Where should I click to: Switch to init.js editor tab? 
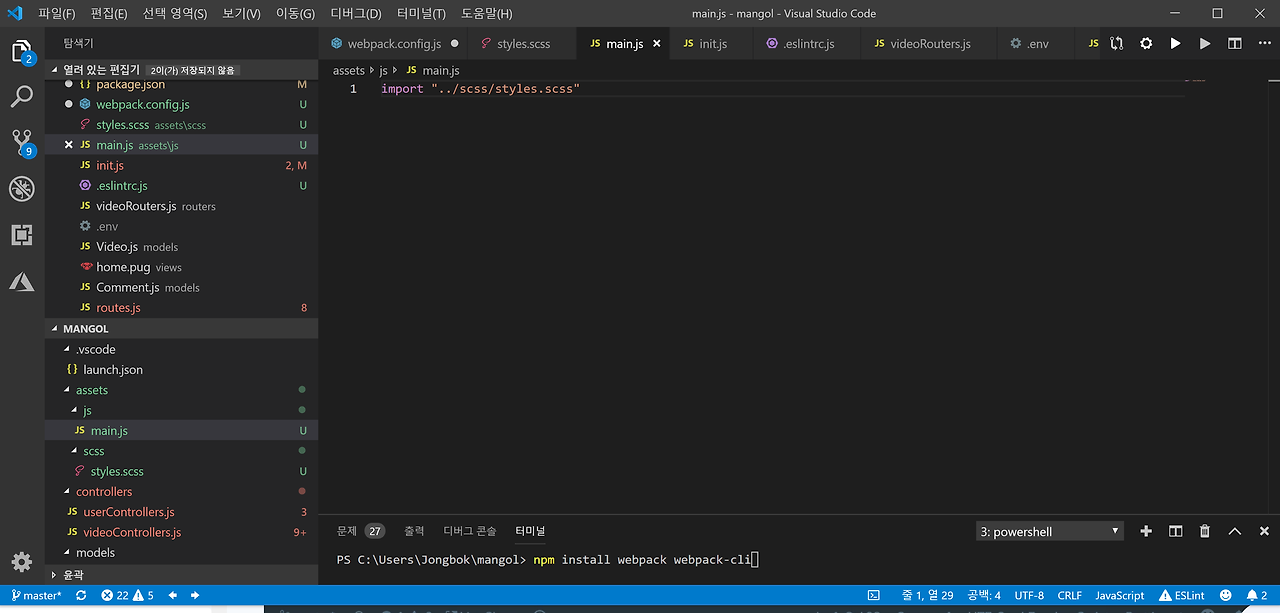click(x=712, y=44)
